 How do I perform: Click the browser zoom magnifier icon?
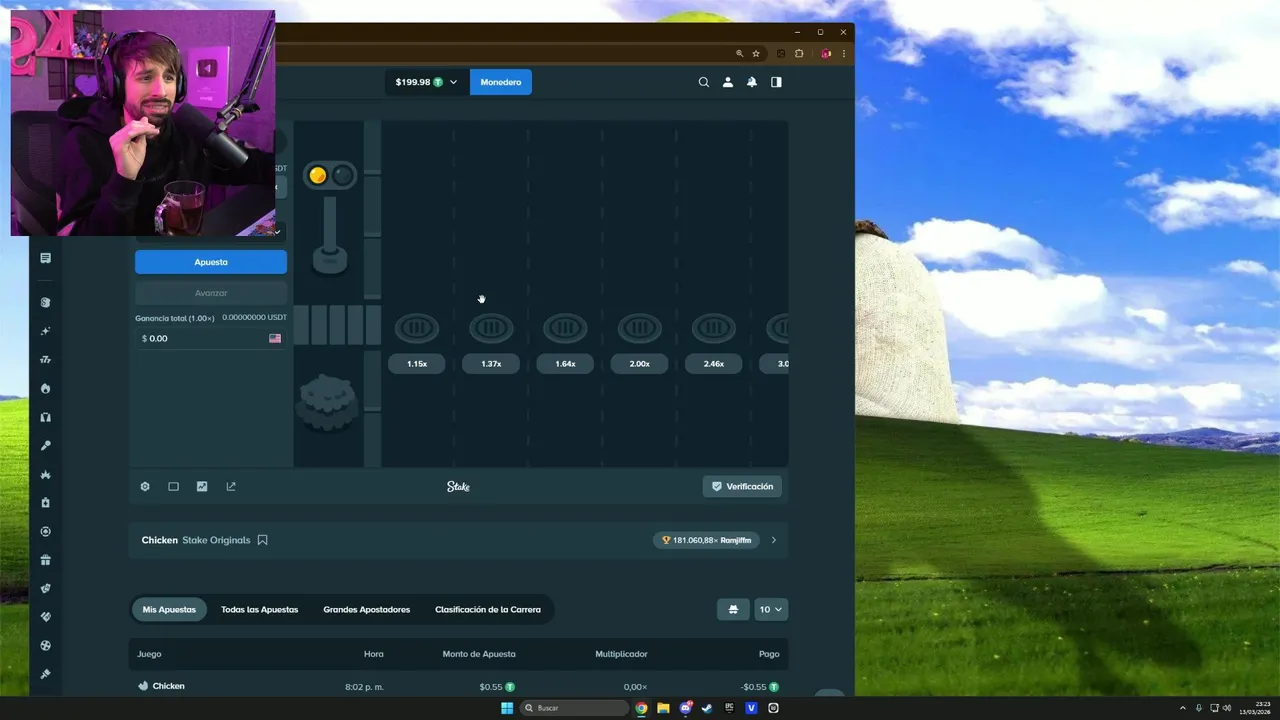pos(740,53)
